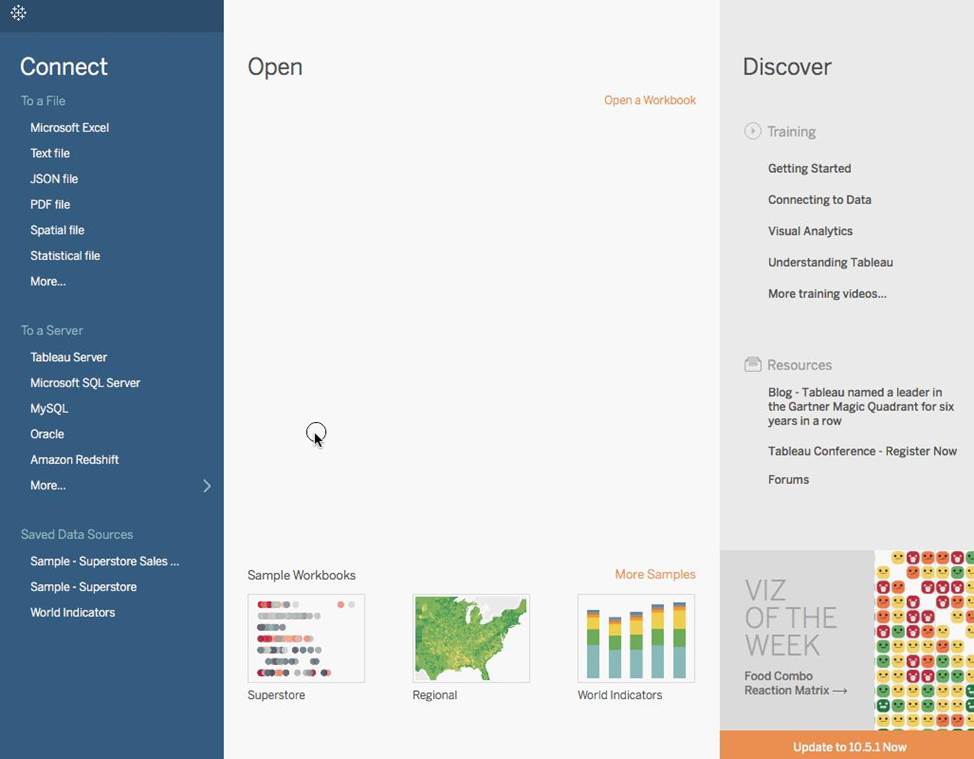Click the Open a Workbook link
Screen dimensions: 974x759
(x=650, y=100)
